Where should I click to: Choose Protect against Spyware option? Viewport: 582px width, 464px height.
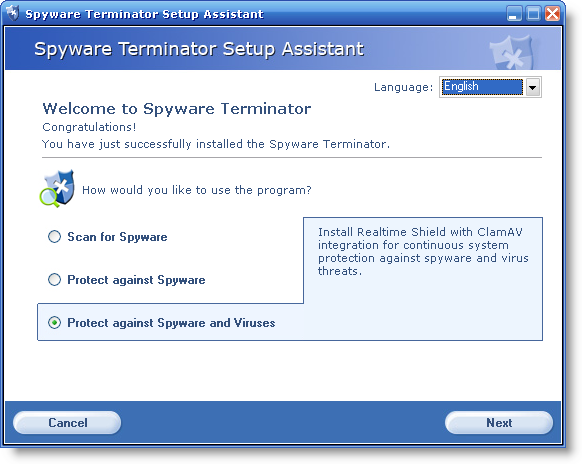(x=54, y=280)
